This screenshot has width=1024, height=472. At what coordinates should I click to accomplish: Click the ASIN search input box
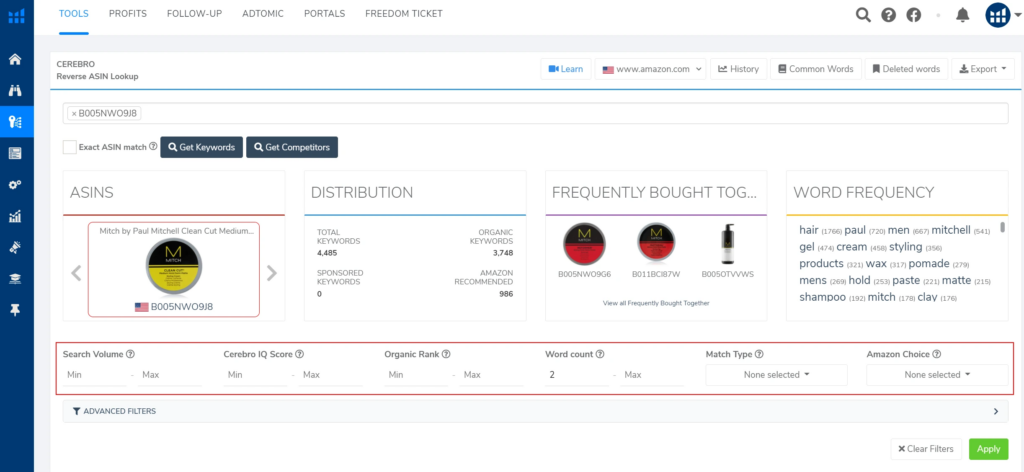click(536, 114)
